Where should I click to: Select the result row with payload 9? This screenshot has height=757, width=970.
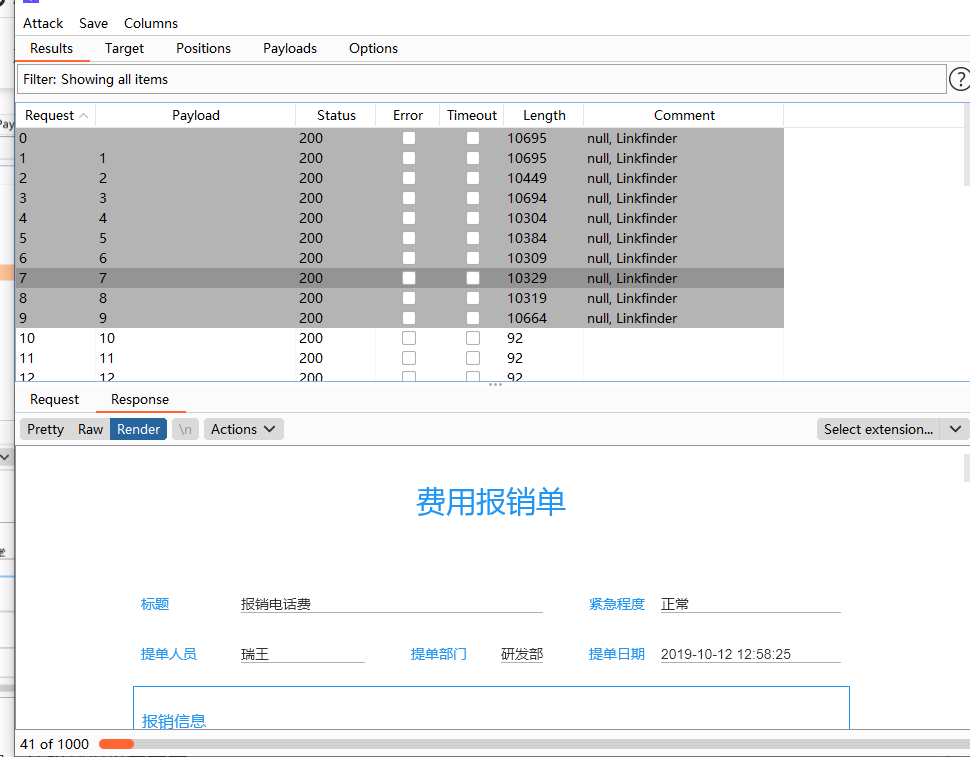pos(200,318)
